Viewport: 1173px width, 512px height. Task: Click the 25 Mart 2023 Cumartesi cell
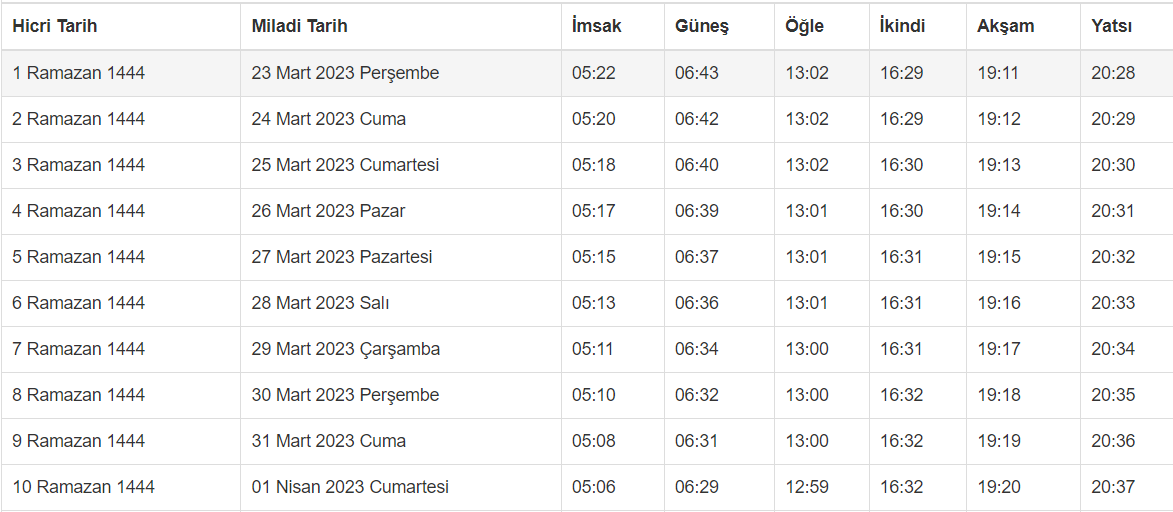tap(345, 165)
